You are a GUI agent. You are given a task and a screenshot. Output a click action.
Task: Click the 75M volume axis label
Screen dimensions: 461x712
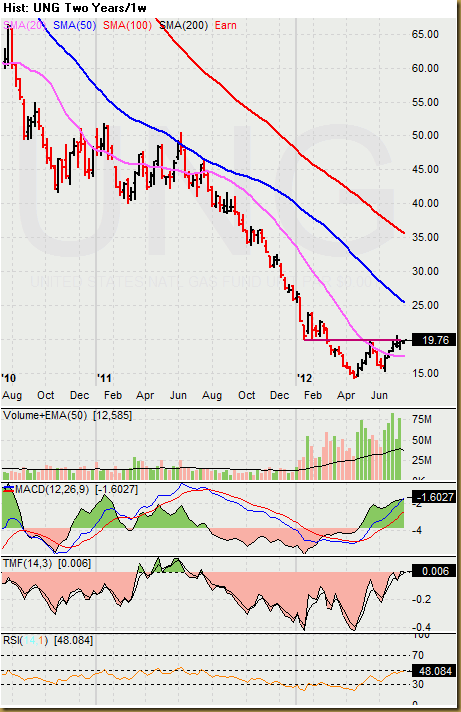tap(422, 420)
